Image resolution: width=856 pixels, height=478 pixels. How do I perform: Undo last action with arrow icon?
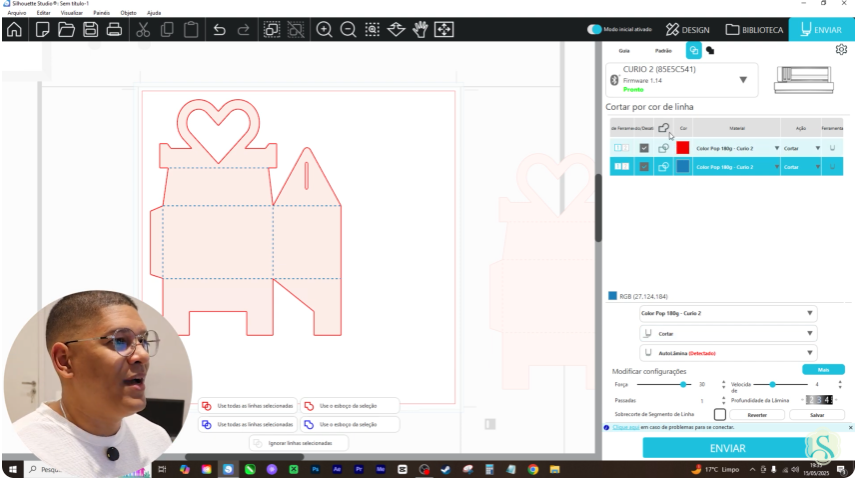pos(219,29)
